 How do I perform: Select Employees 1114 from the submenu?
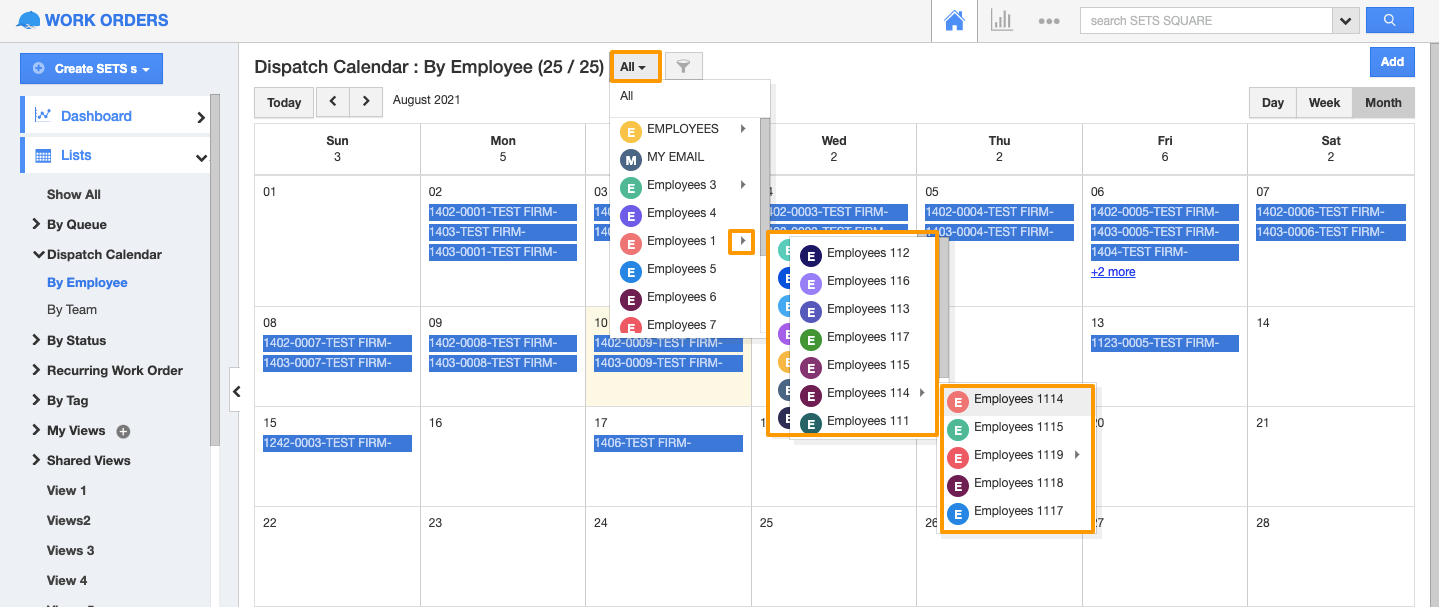coord(1018,400)
